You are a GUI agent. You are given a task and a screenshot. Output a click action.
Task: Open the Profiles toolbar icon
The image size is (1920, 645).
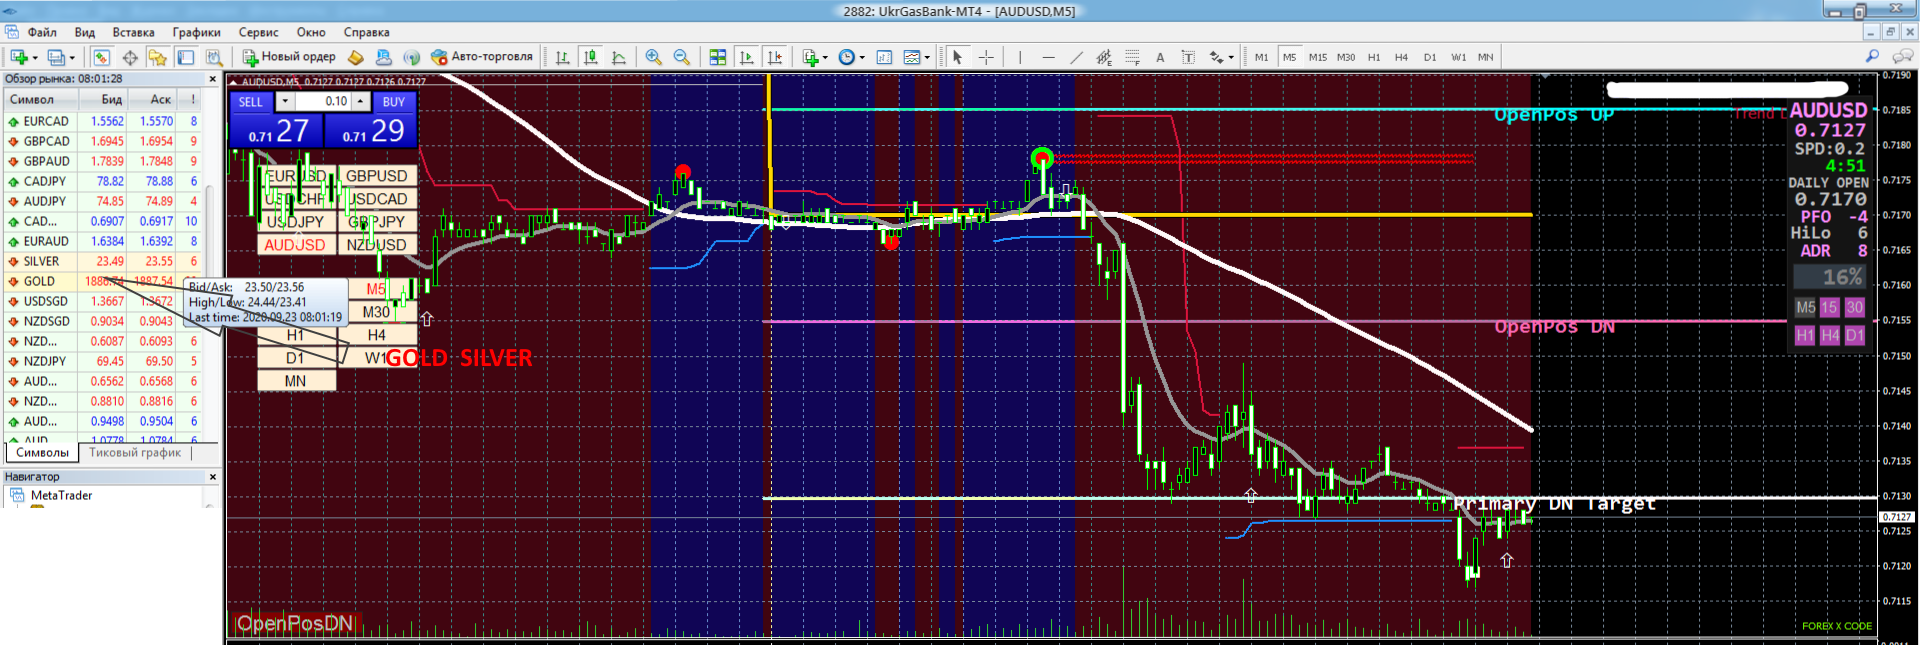pyautogui.click(x=57, y=57)
